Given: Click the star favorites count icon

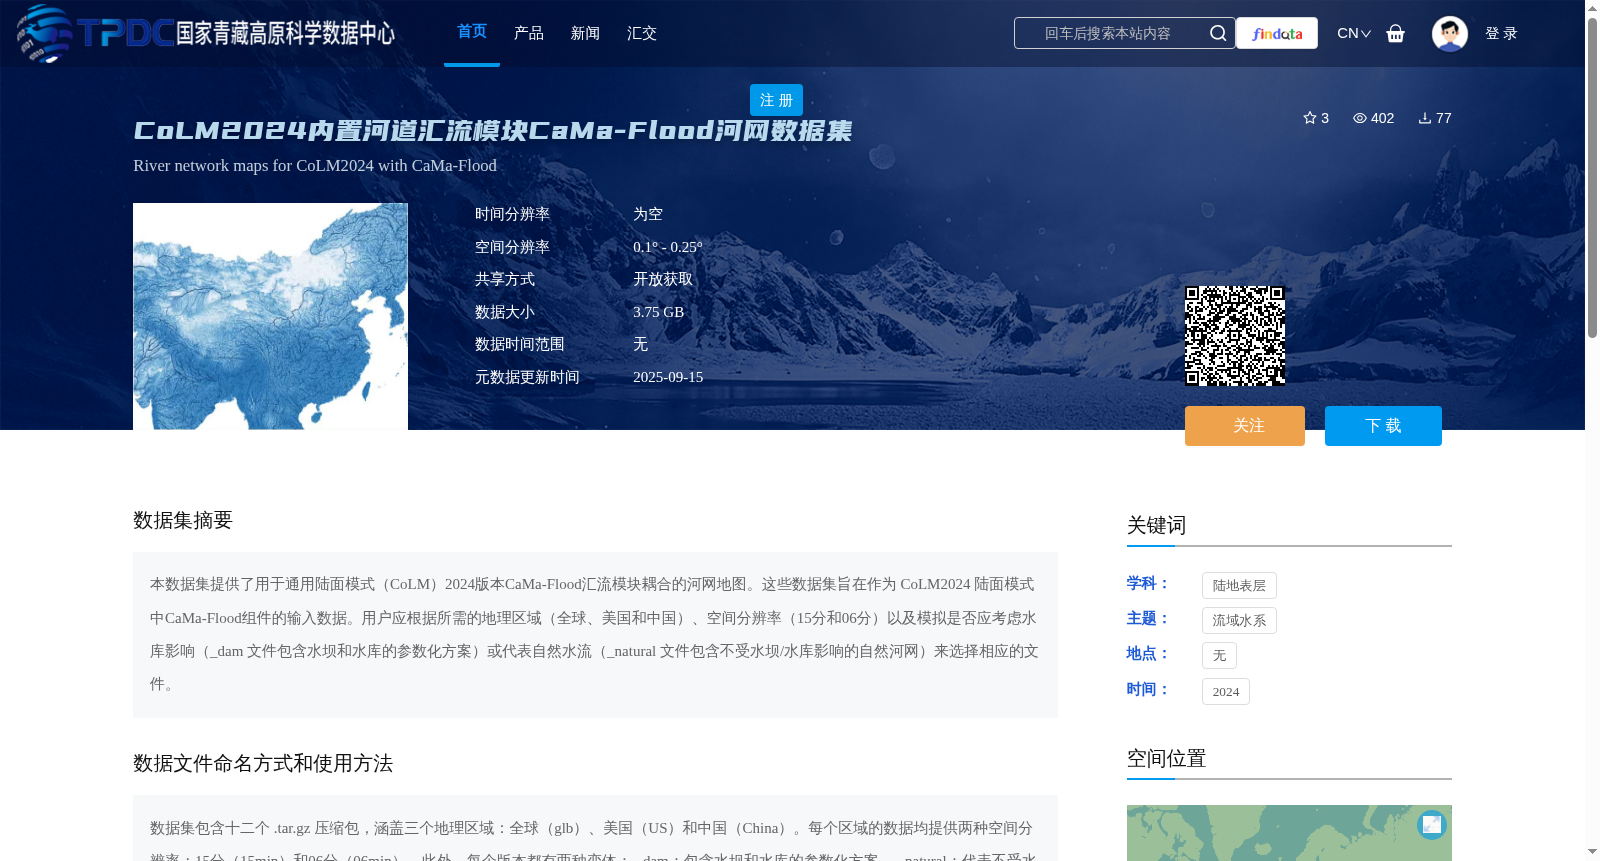Looking at the screenshot, I should click(x=1310, y=118).
